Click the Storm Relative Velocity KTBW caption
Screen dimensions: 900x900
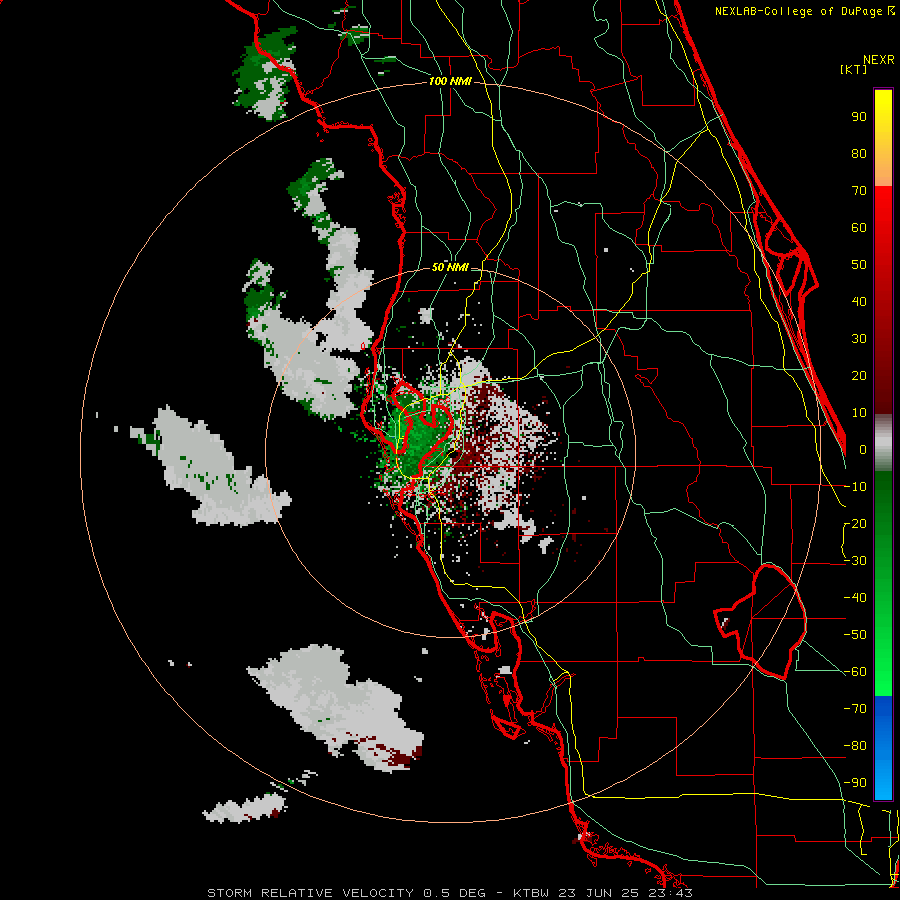[449, 893]
